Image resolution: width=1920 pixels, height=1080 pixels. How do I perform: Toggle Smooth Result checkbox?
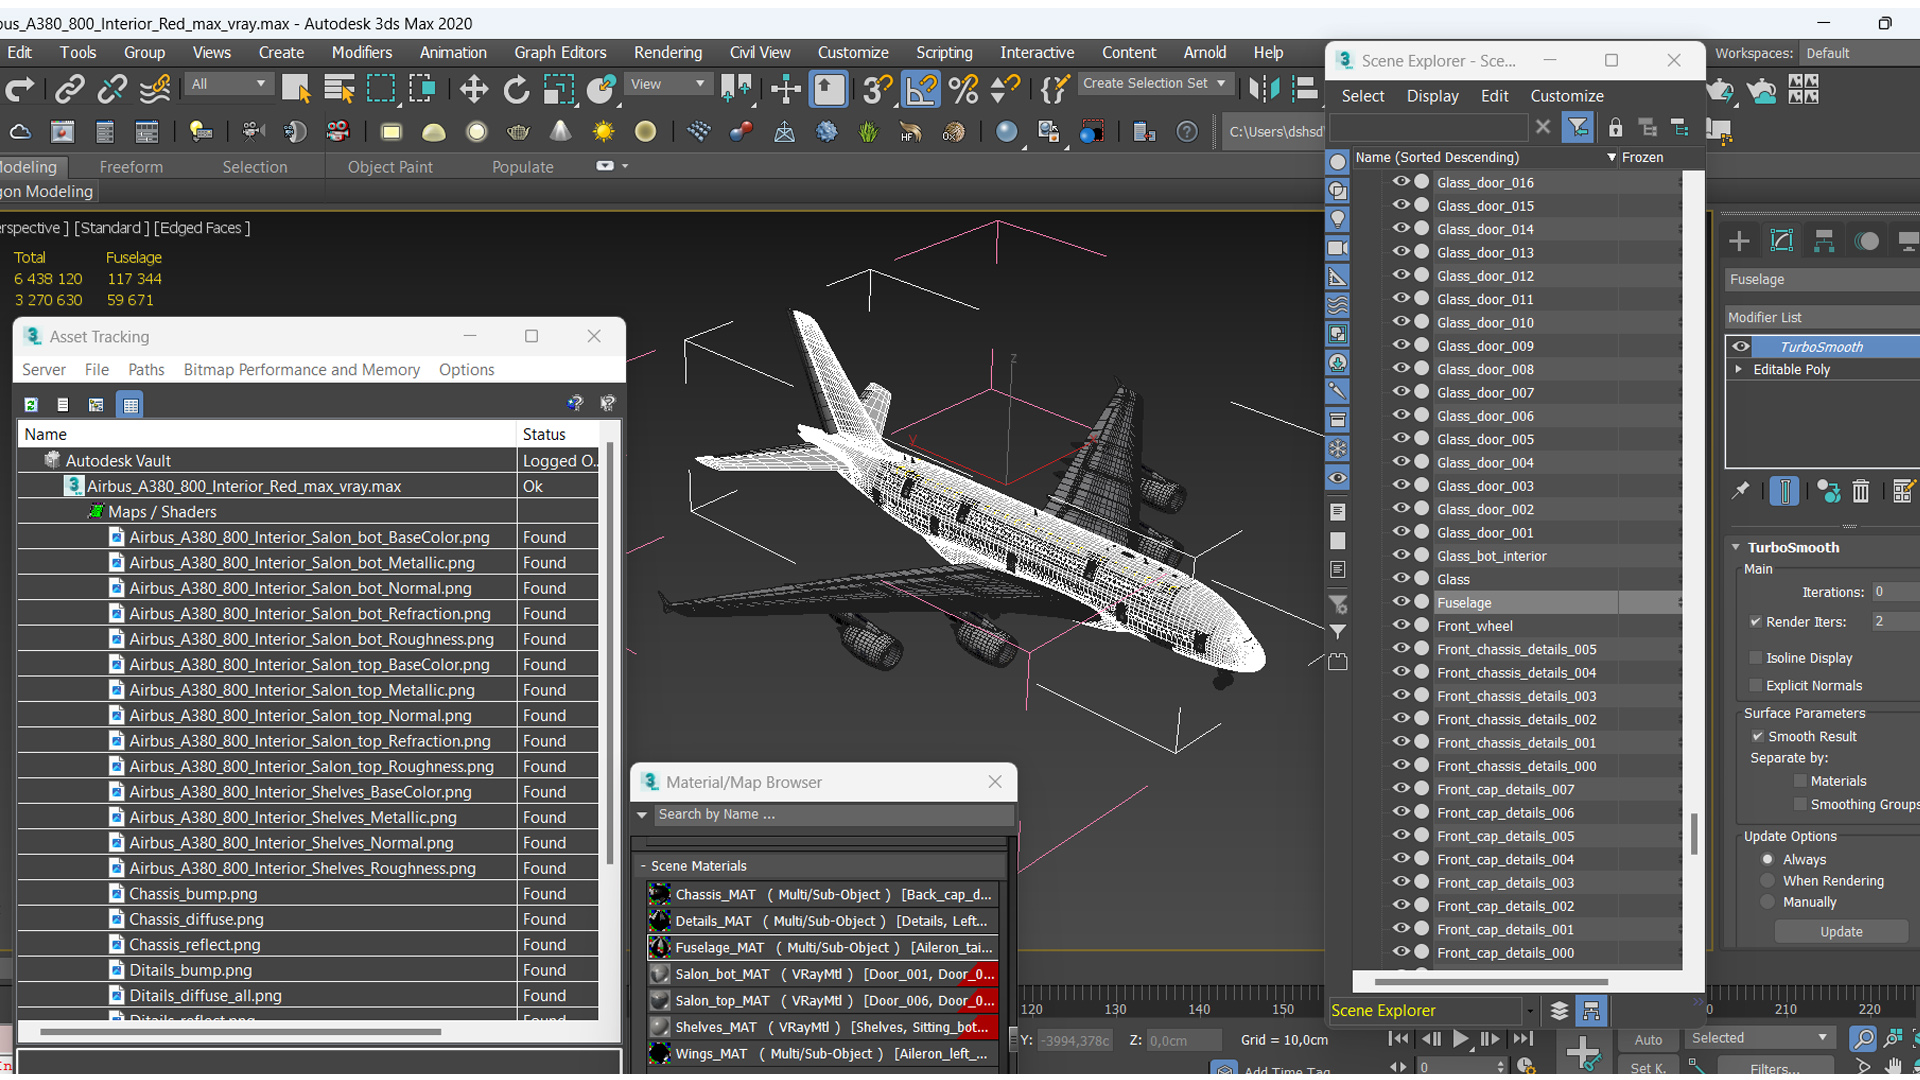(1757, 736)
